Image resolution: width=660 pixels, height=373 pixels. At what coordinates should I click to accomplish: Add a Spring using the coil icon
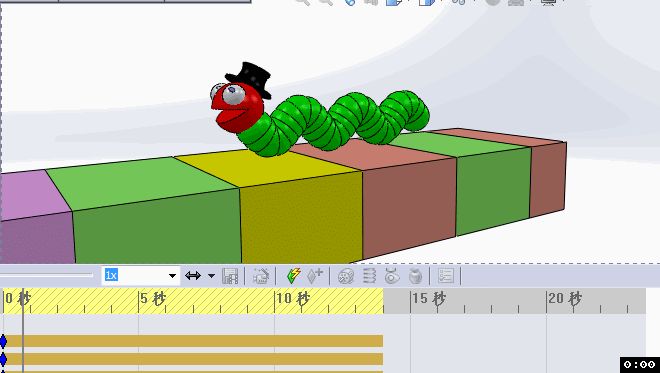pos(369,276)
